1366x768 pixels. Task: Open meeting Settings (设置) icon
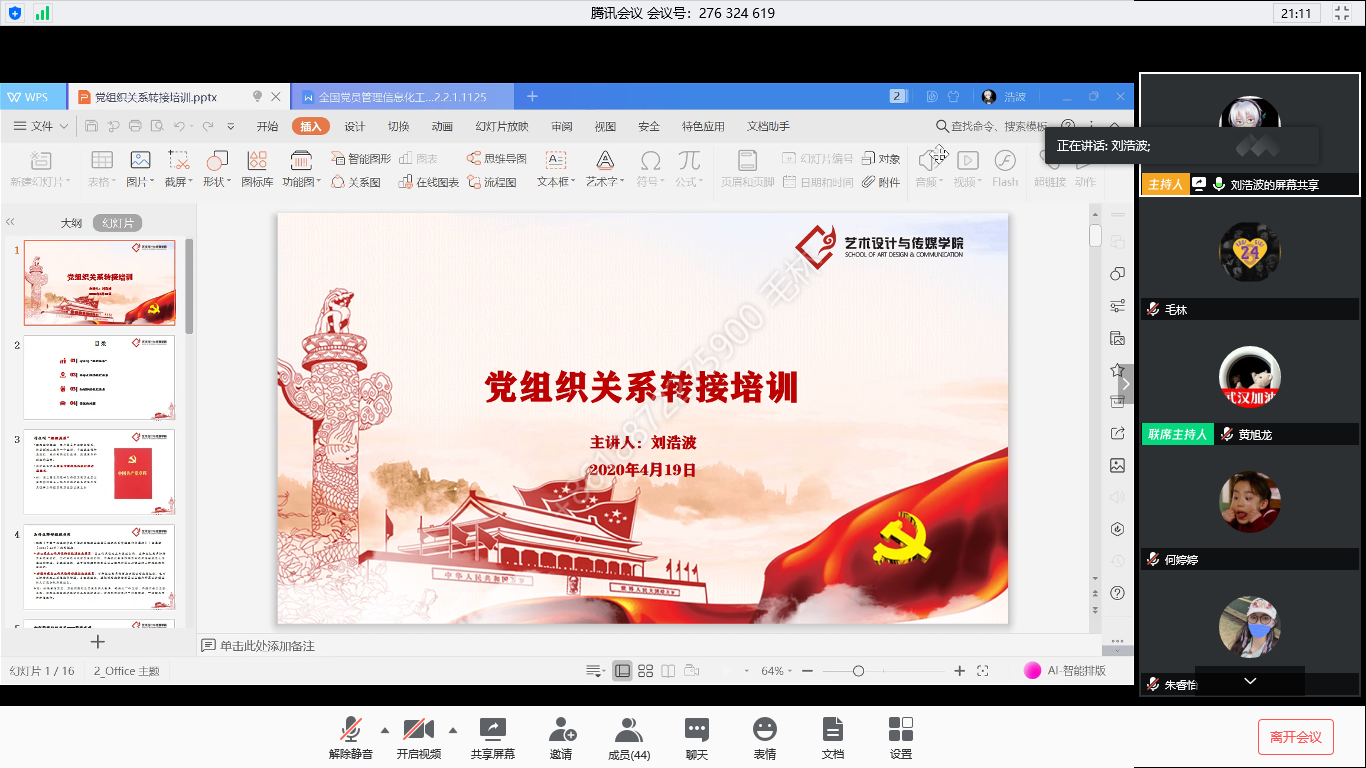point(900,730)
